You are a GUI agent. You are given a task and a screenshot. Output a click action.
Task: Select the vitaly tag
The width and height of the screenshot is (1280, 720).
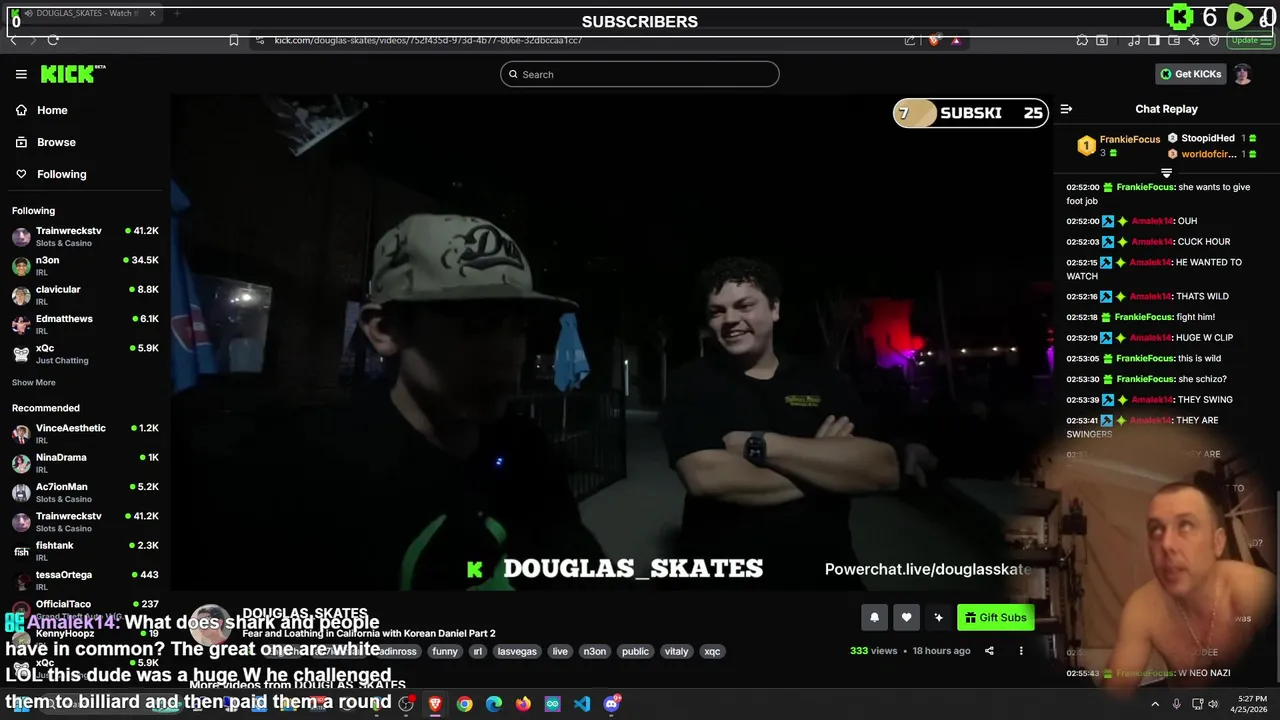tap(677, 651)
